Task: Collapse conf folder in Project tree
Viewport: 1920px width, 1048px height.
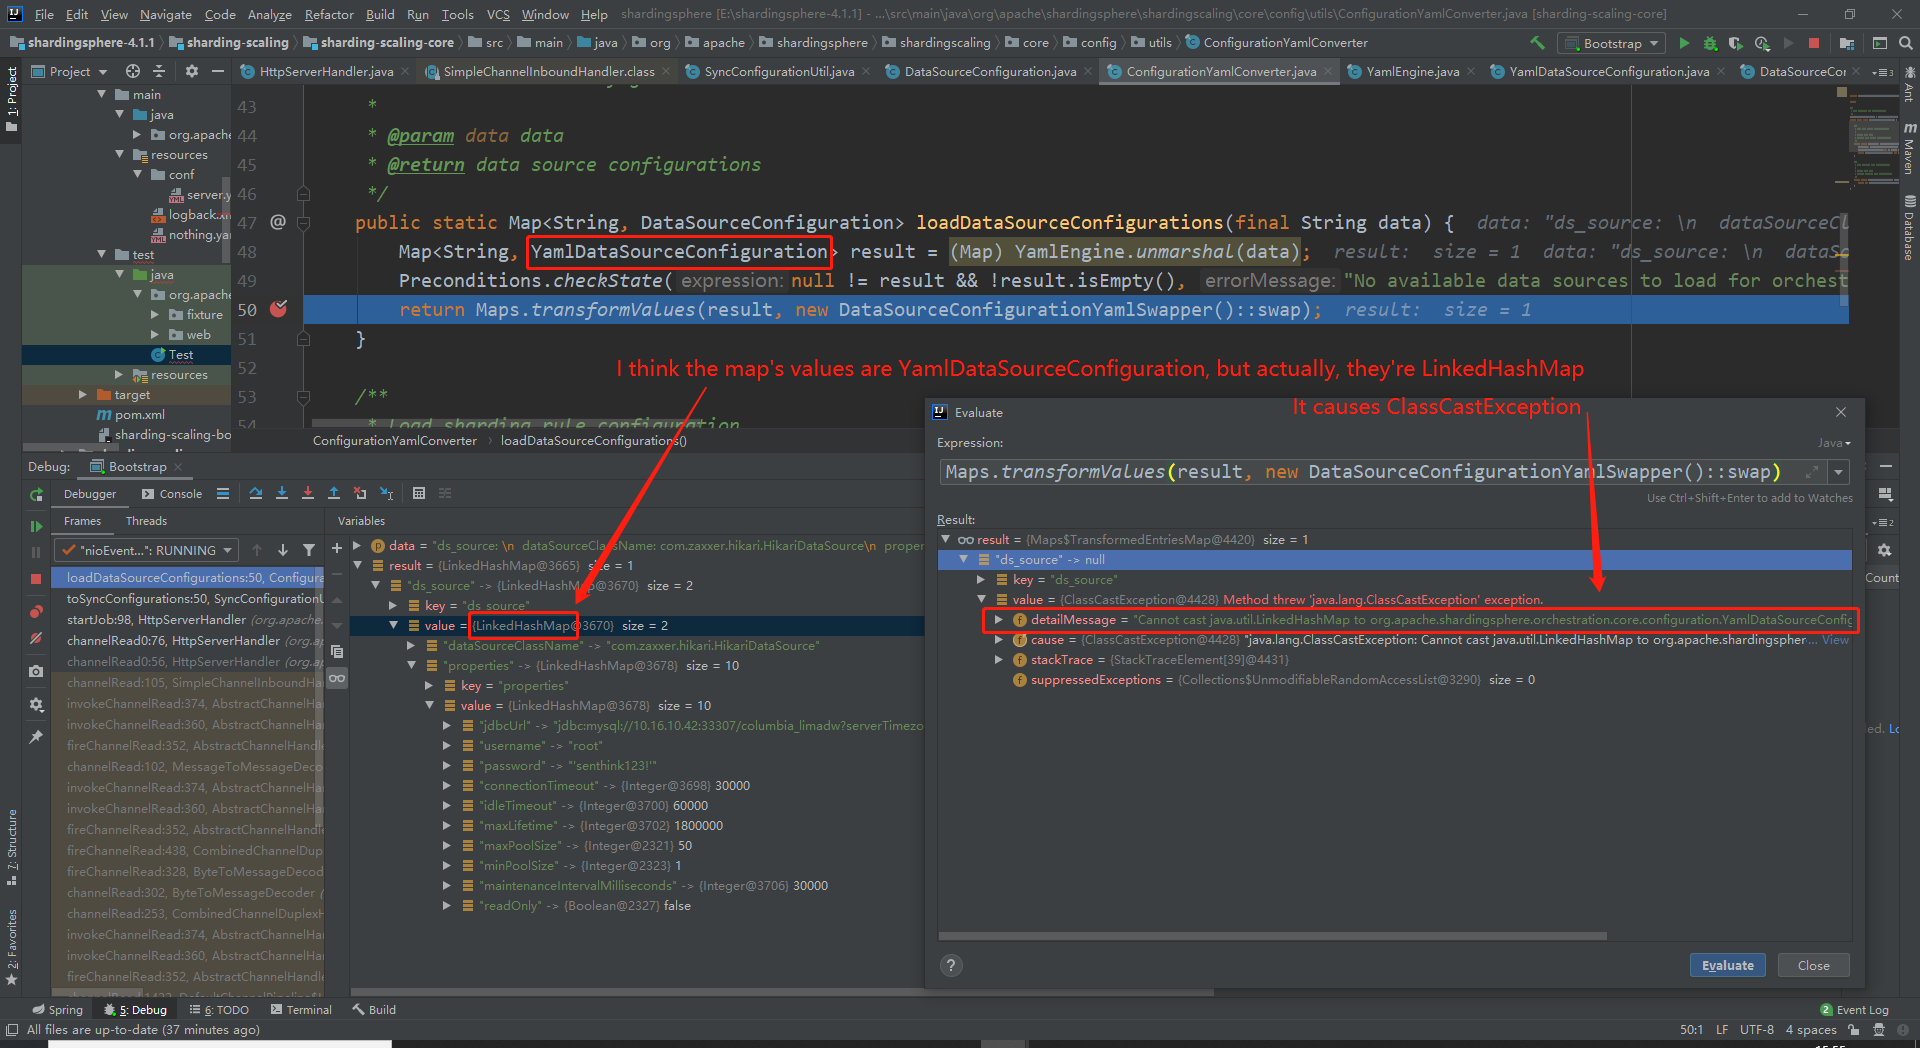Action: click(138, 174)
